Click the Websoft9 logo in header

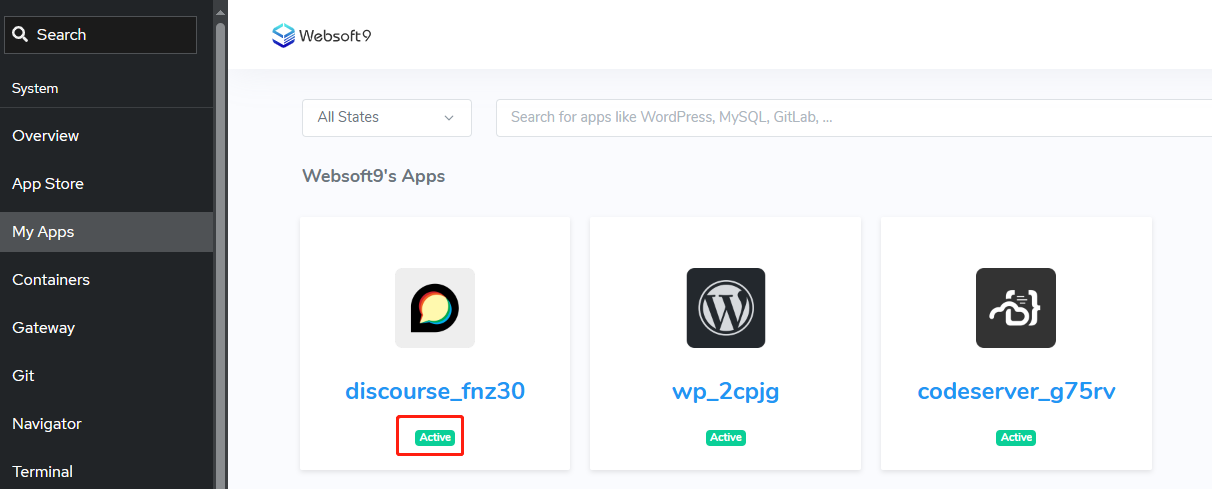coord(321,36)
